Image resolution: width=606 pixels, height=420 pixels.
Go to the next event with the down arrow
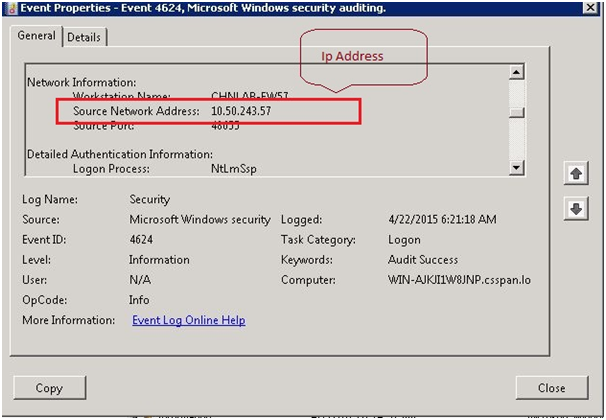coord(576,209)
